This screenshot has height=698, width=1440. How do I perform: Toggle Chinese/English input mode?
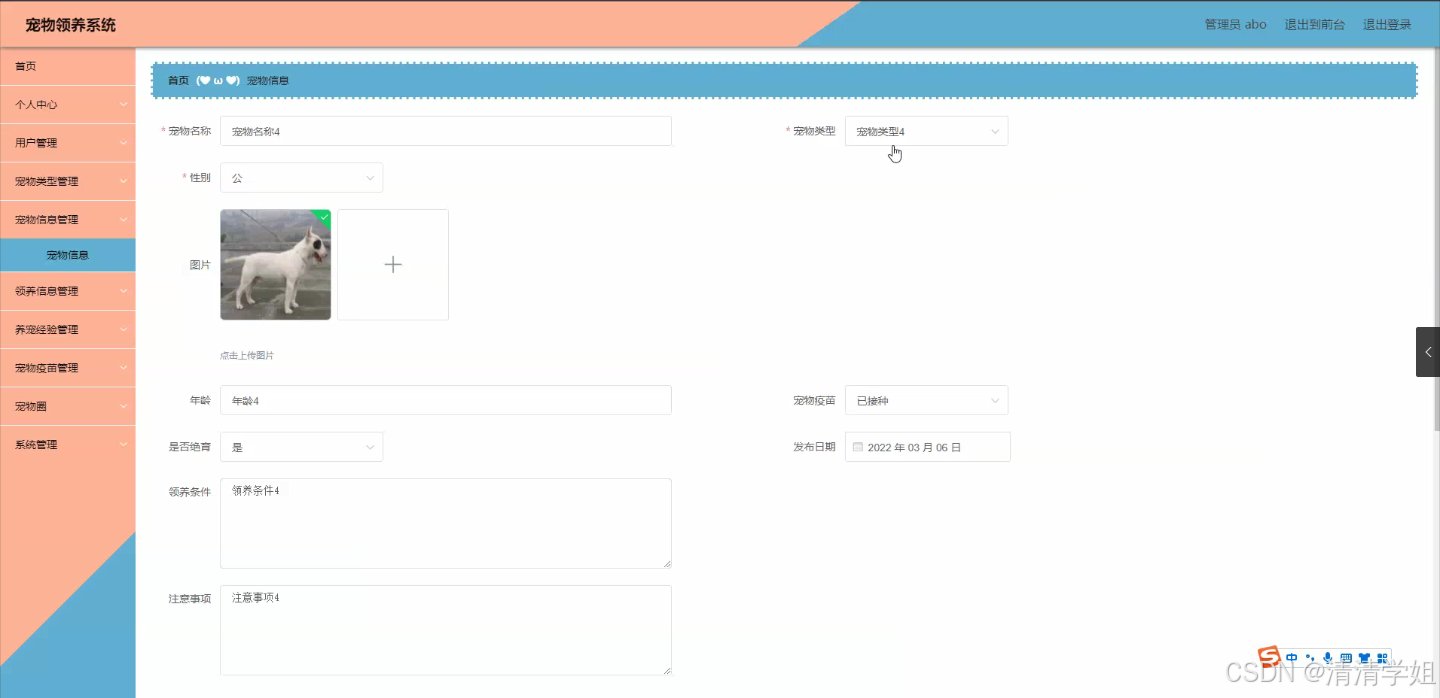click(x=1291, y=657)
